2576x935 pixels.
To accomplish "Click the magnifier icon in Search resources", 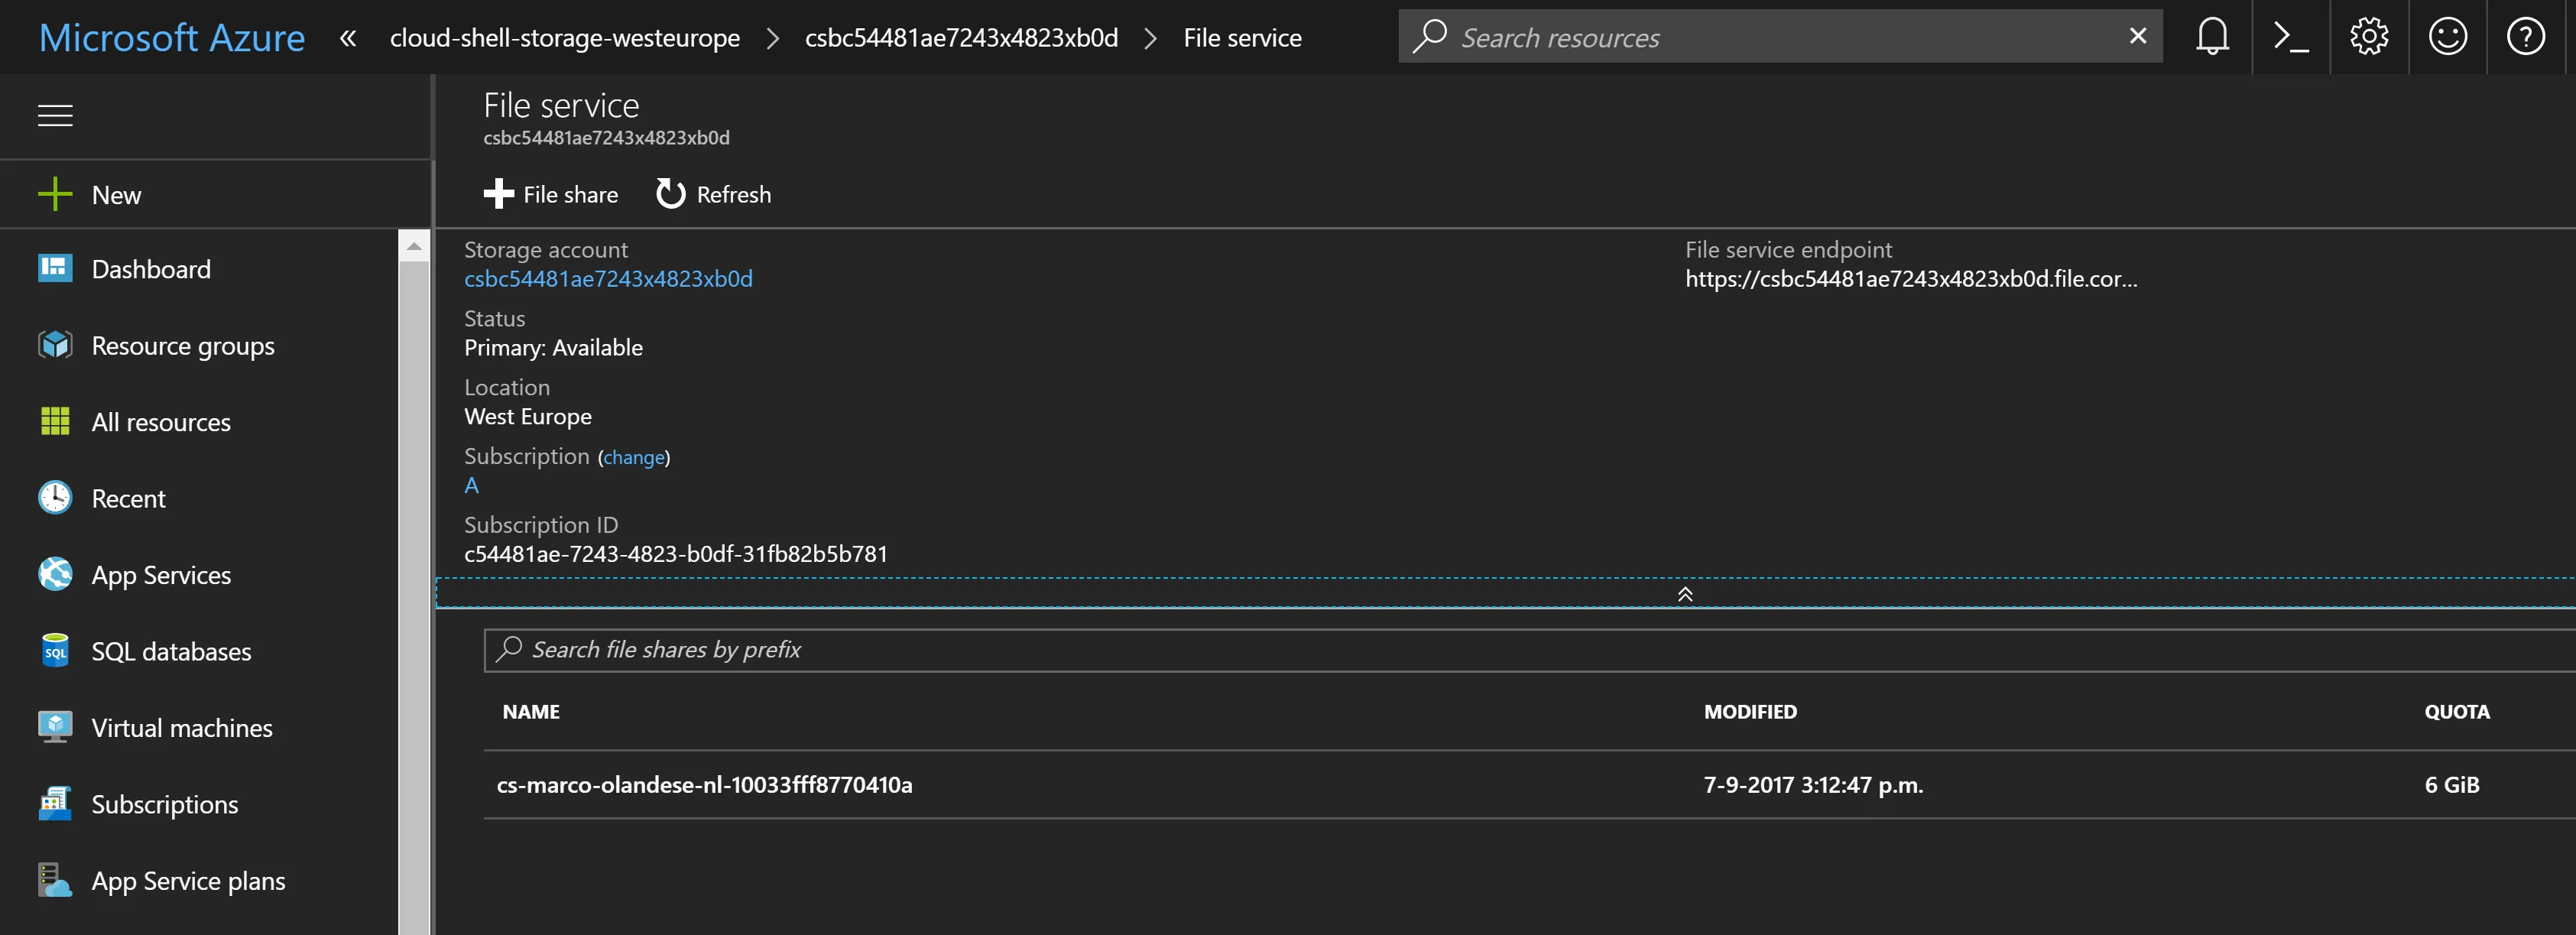I will click(1430, 36).
